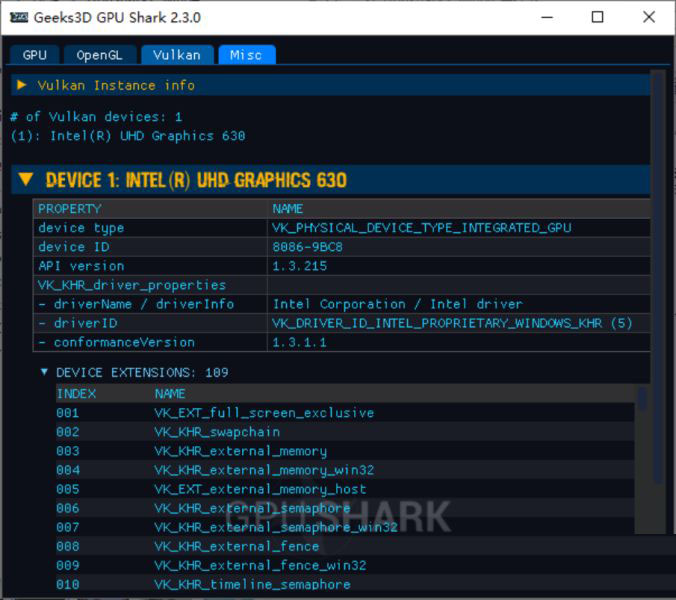Viewport: 676px width, 600px height.
Task: Click index 001 in extensions list
Action: 68,413
